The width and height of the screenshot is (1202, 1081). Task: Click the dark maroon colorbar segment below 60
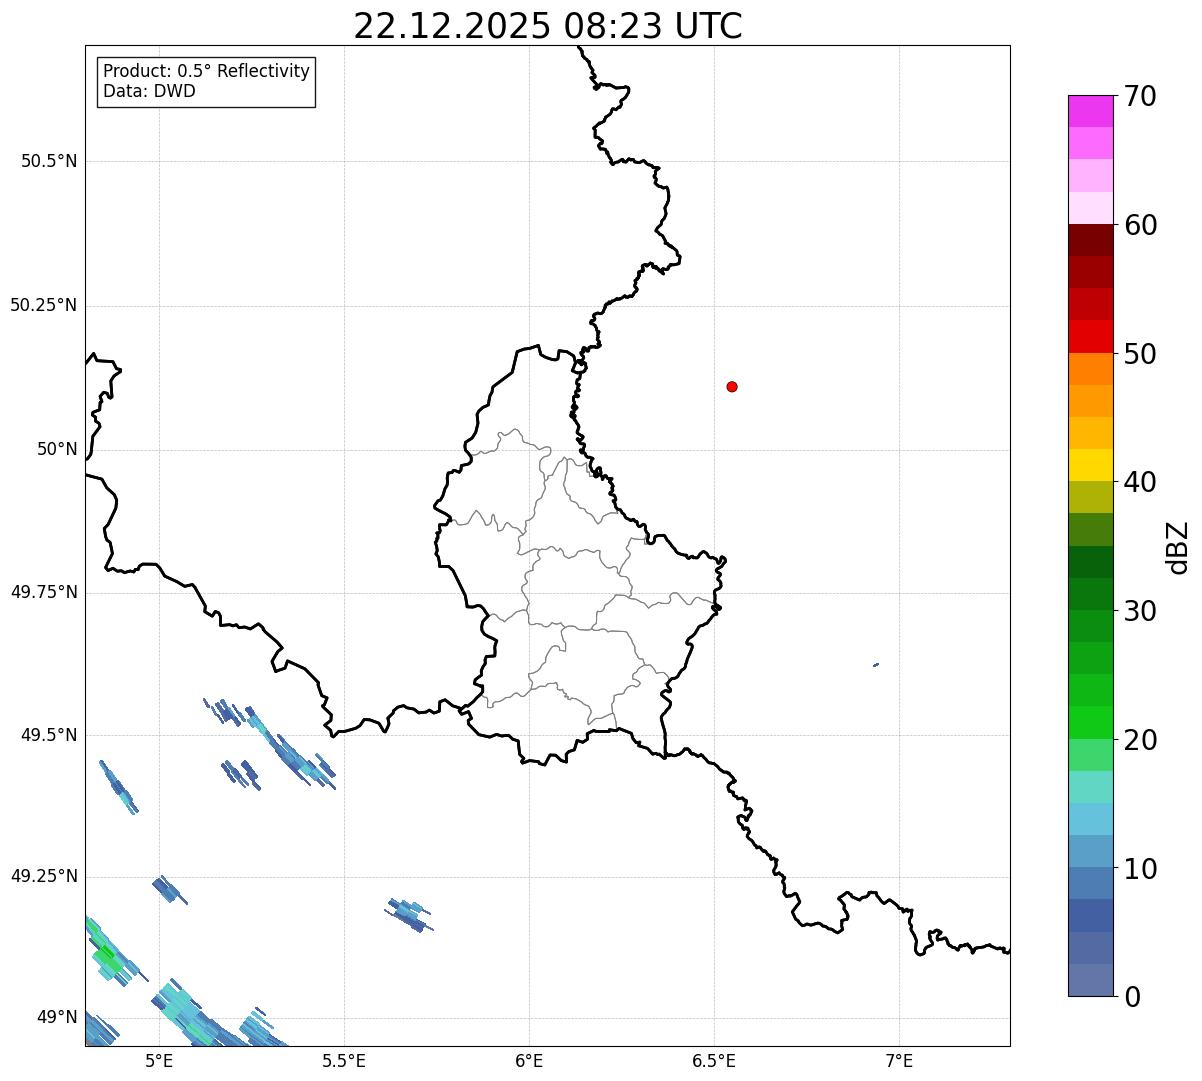coord(1090,240)
